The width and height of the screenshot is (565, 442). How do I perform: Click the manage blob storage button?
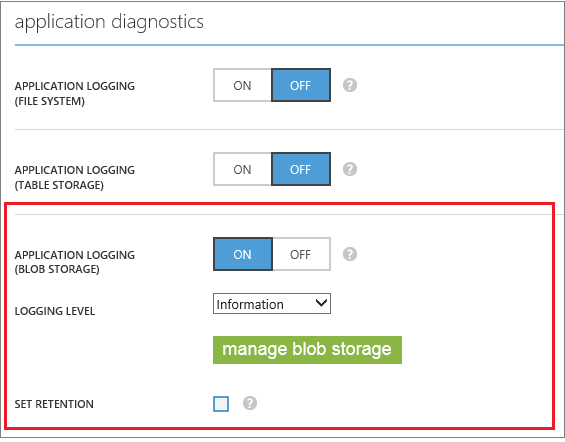(x=307, y=350)
